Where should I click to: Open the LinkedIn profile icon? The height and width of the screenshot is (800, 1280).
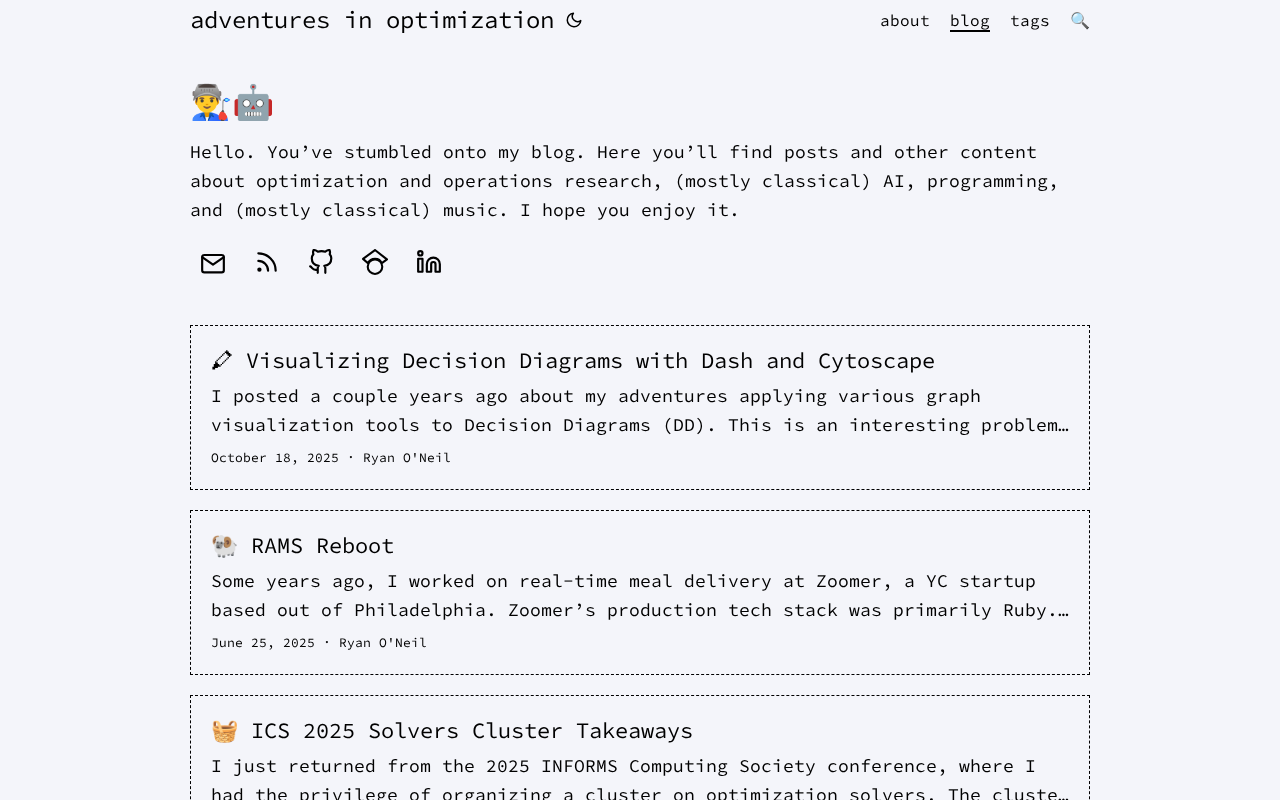[429, 262]
